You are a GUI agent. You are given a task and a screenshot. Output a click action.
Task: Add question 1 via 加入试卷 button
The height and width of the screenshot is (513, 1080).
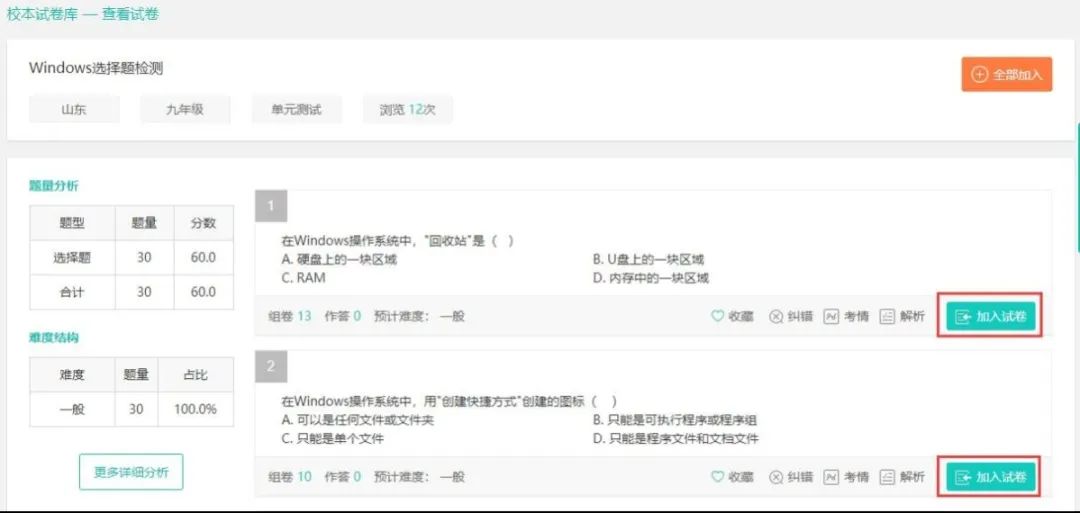pyautogui.click(x=990, y=316)
